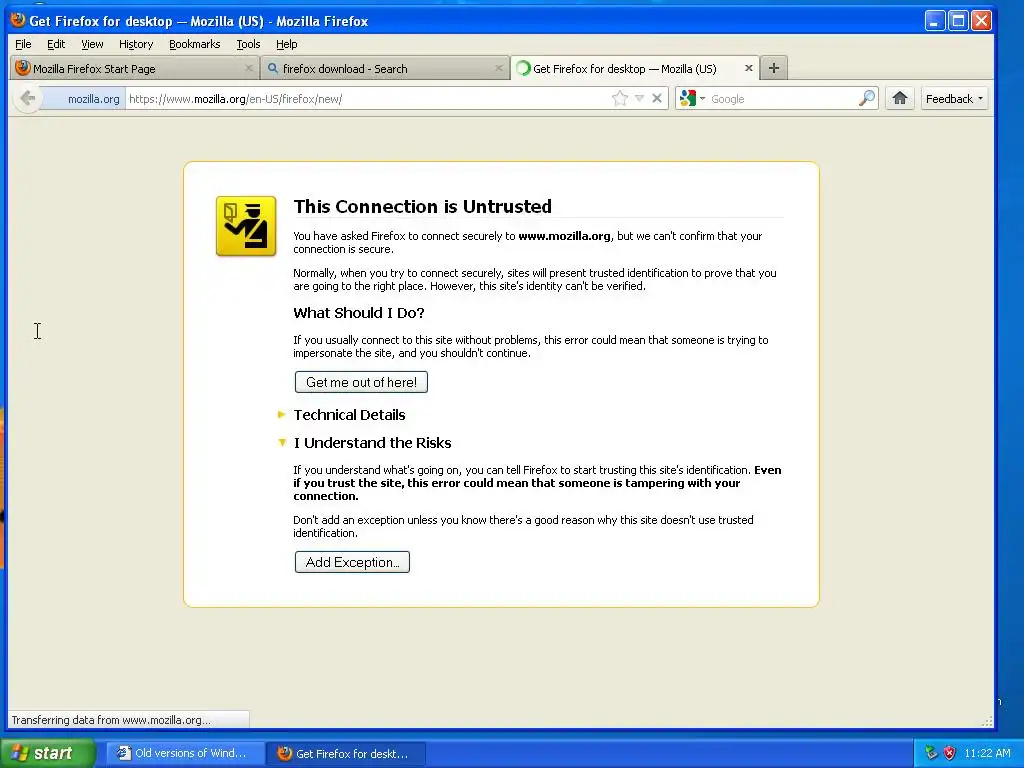Open the History menu

pos(136,44)
